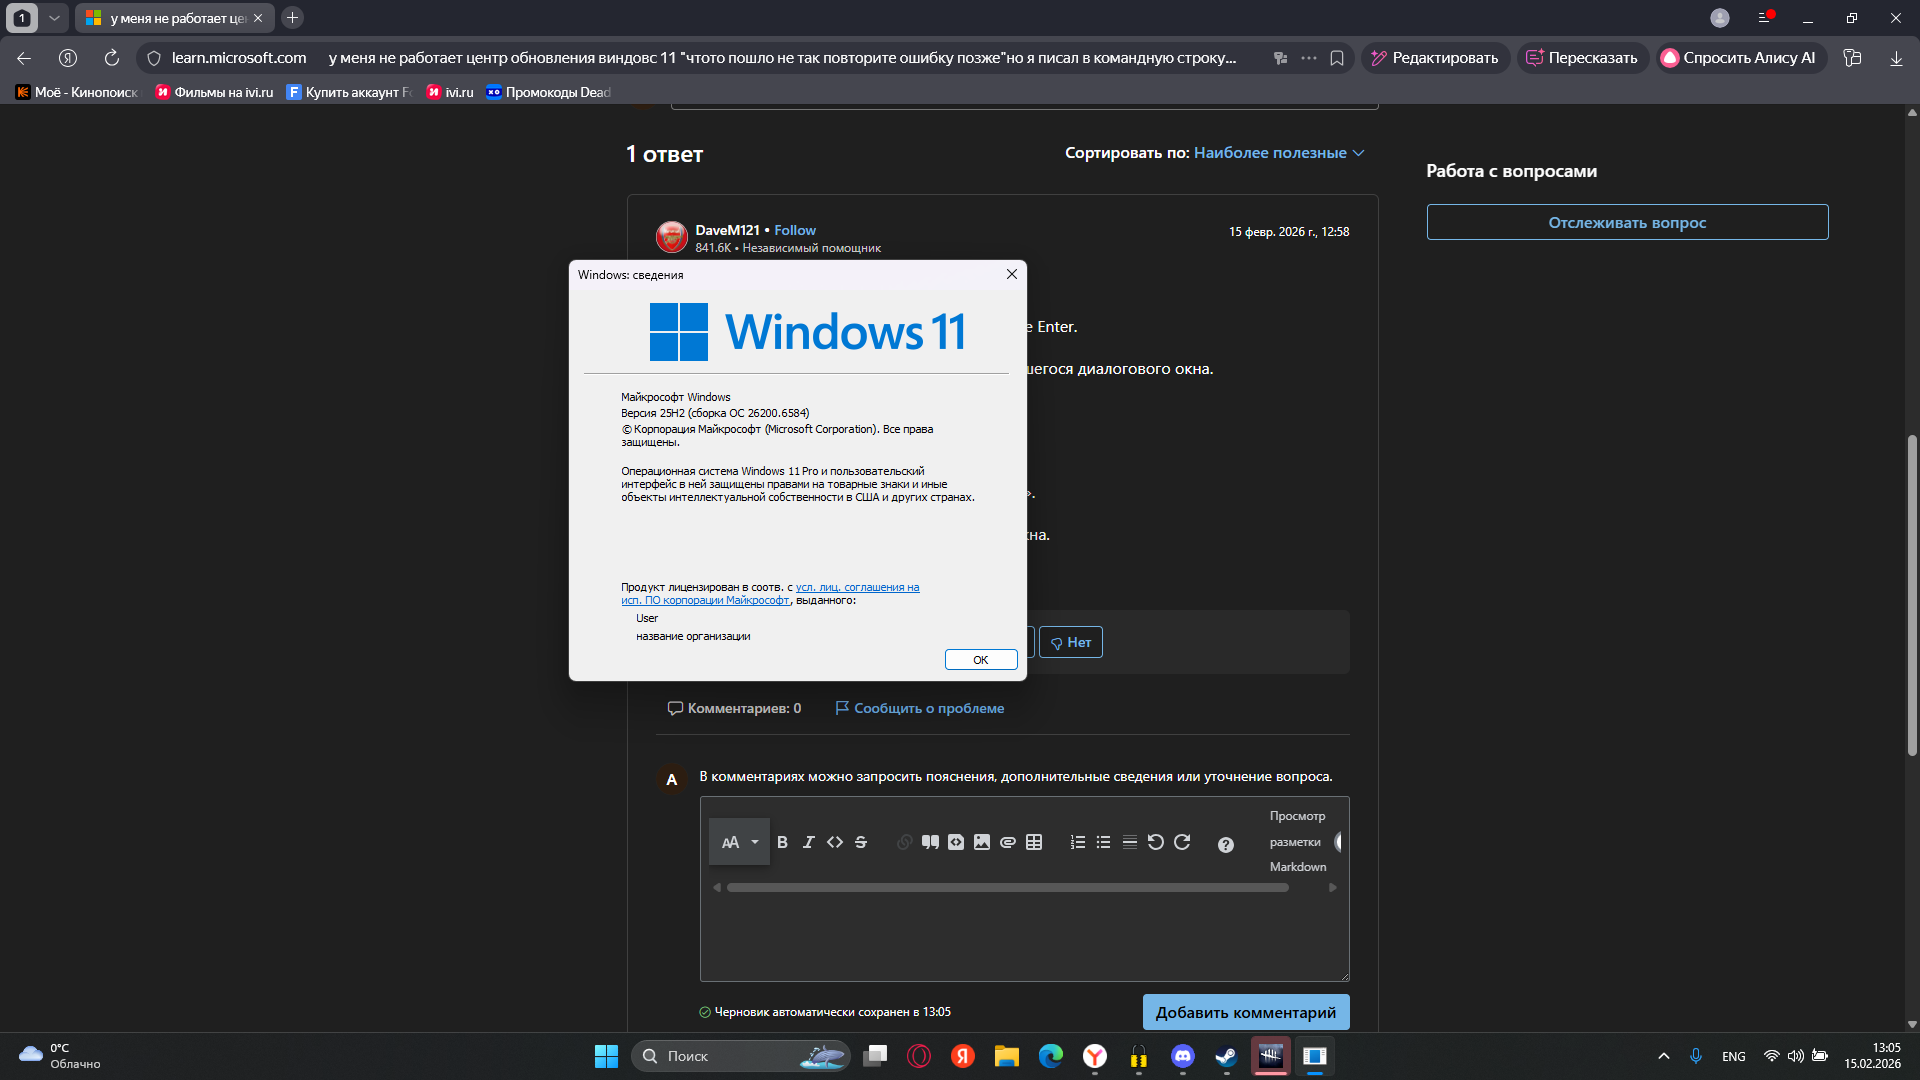Show hidden system tray icons
Screen dimensions: 1920x1080
[1664, 1056]
